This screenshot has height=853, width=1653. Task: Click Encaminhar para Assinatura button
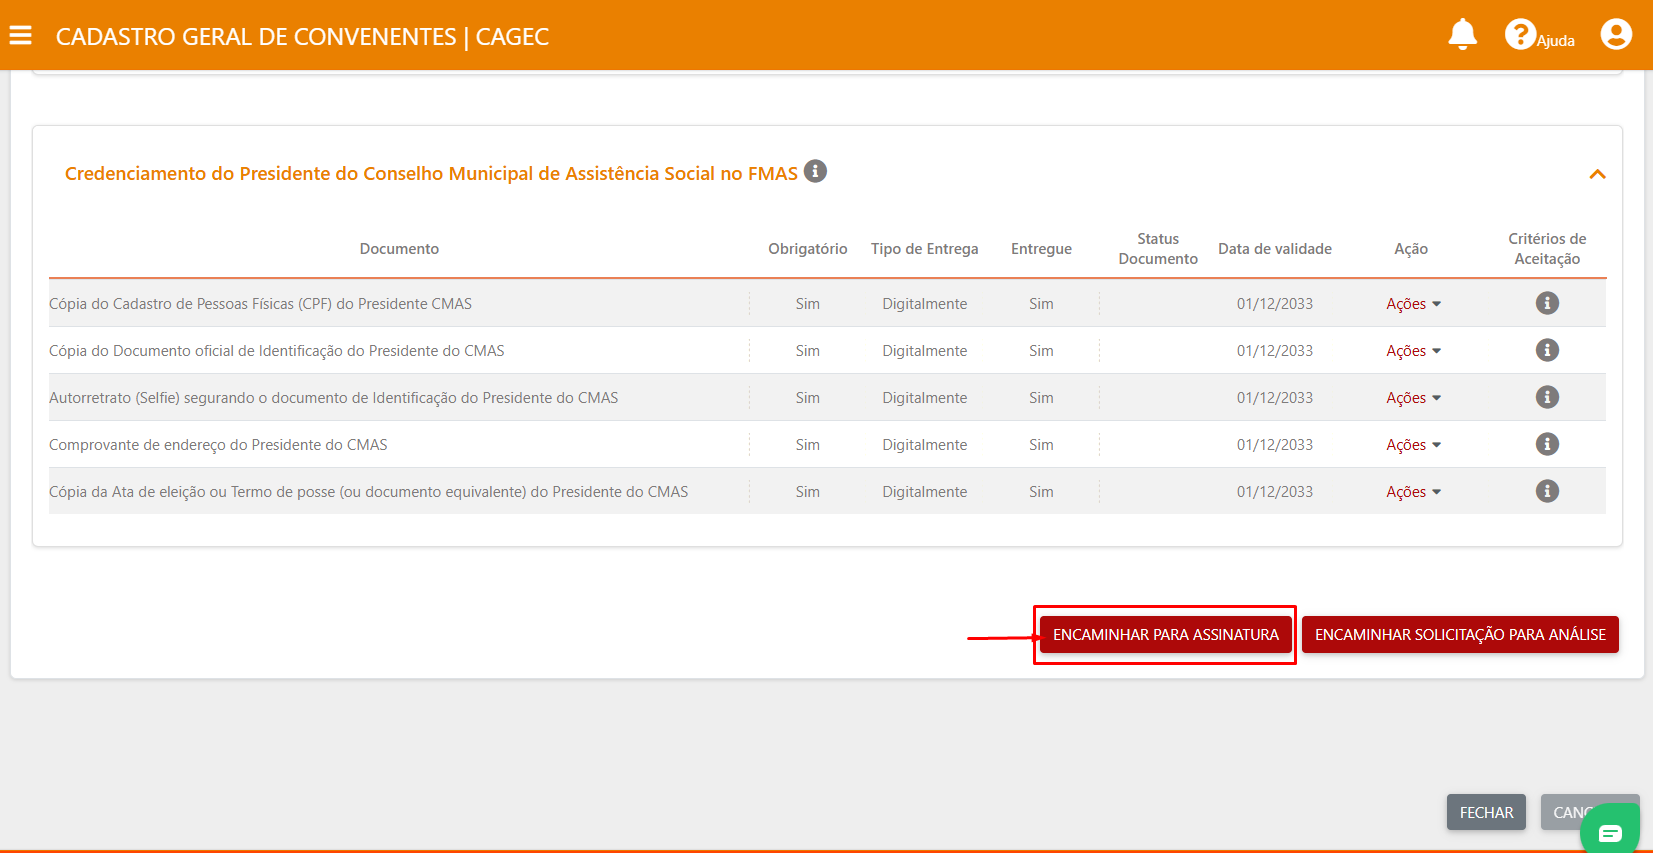(1165, 635)
